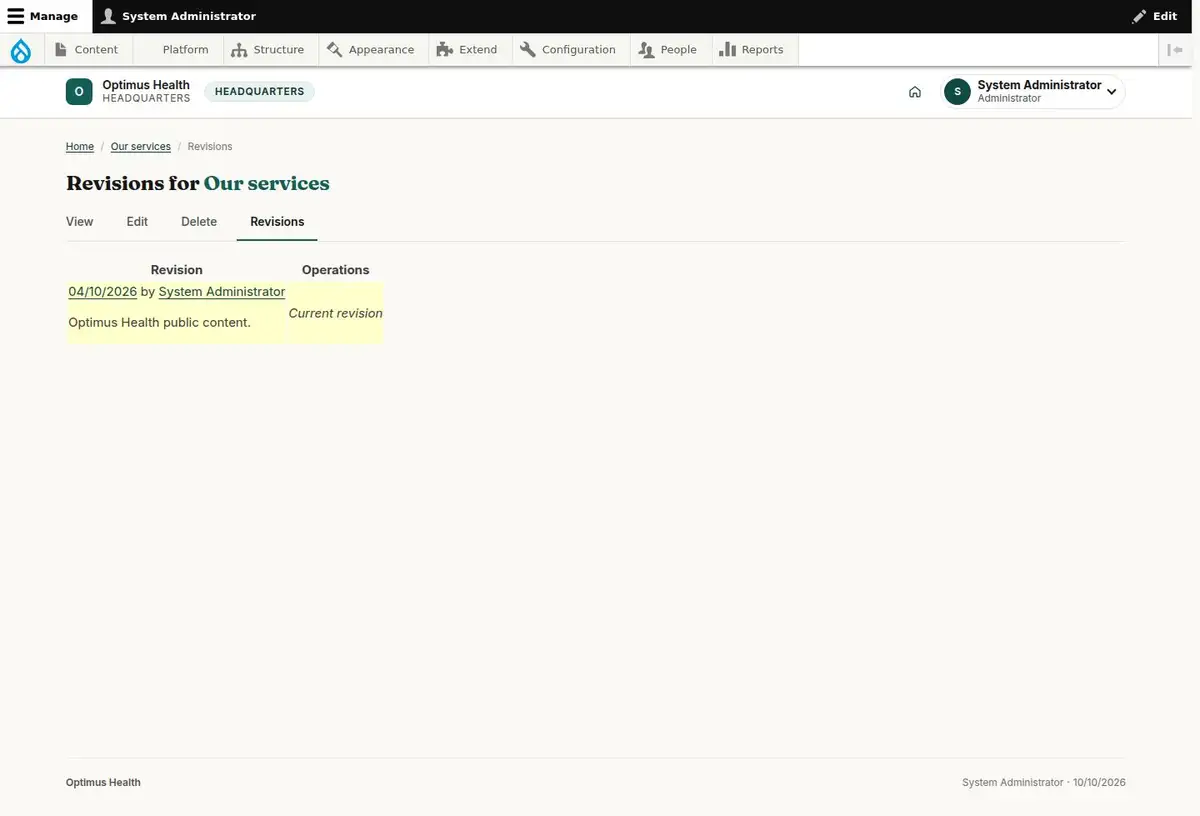Image resolution: width=1200 pixels, height=816 pixels.
Task: Click the Drupal drop logo icon
Action: pyautogui.click(x=21, y=50)
